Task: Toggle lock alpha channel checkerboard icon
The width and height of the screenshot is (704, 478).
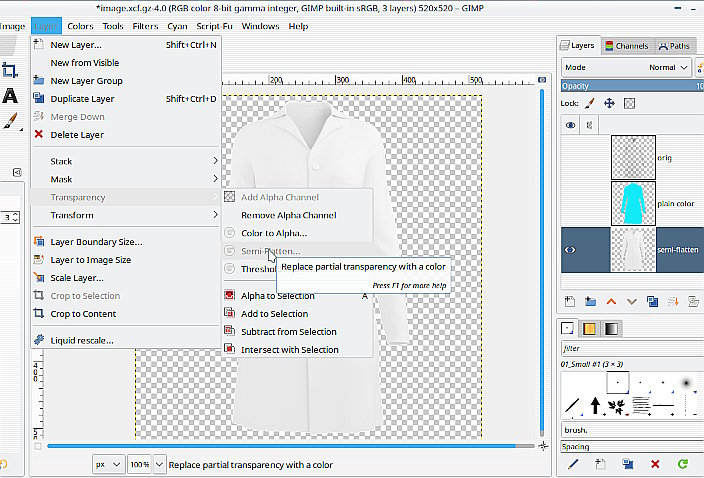Action: (x=630, y=103)
